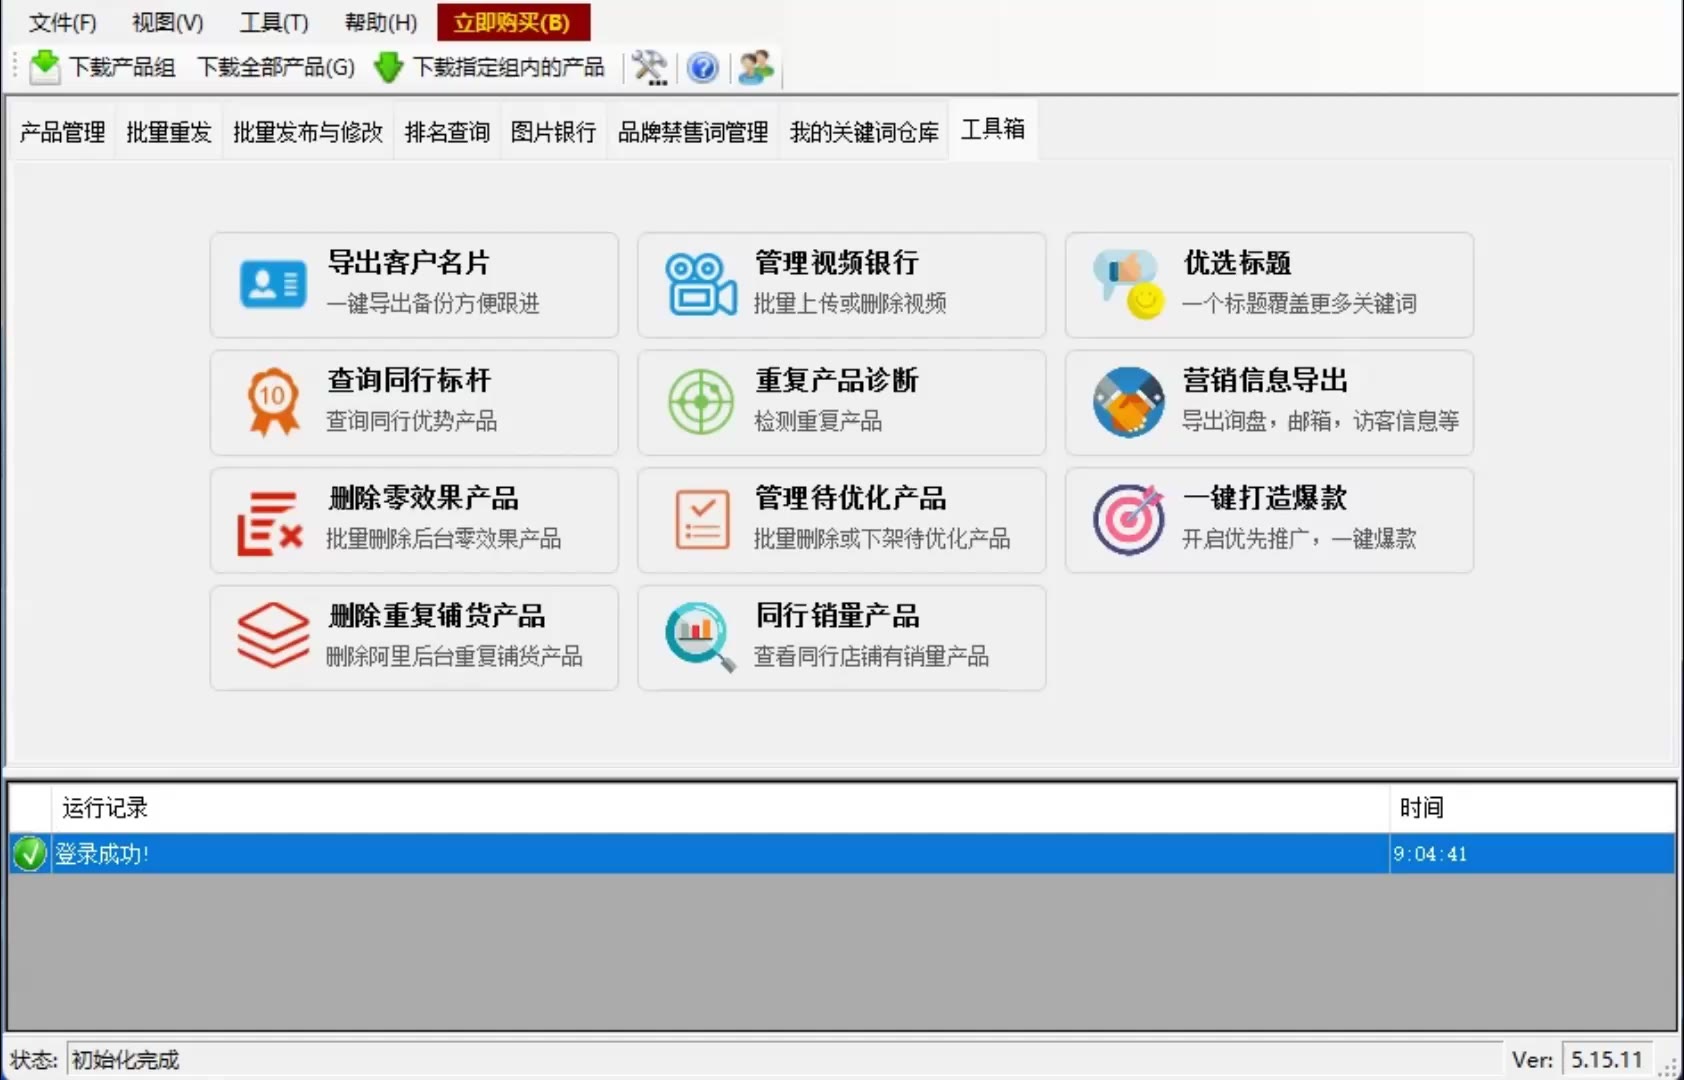Click the users toolbar icon
This screenshot has height=1080, width=1684.
(x=756, y=67)
